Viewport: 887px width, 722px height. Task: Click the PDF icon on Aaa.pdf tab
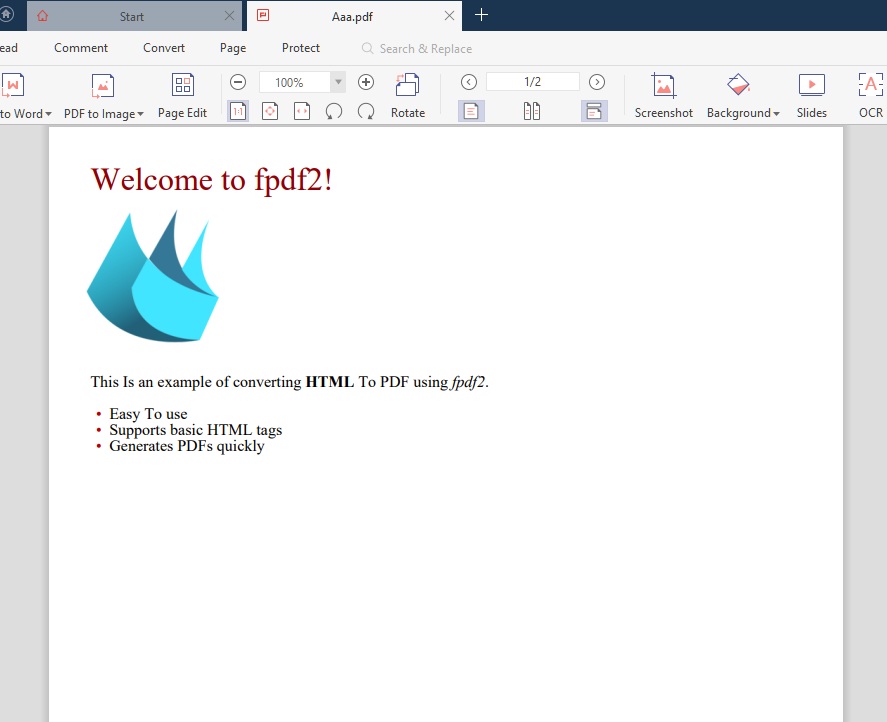(263, 15)
